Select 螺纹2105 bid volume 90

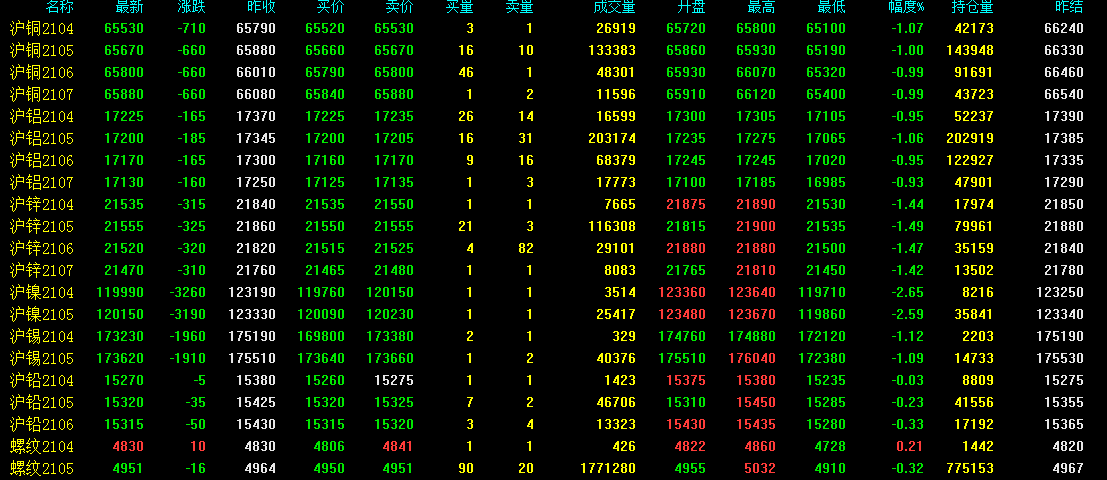466,469
